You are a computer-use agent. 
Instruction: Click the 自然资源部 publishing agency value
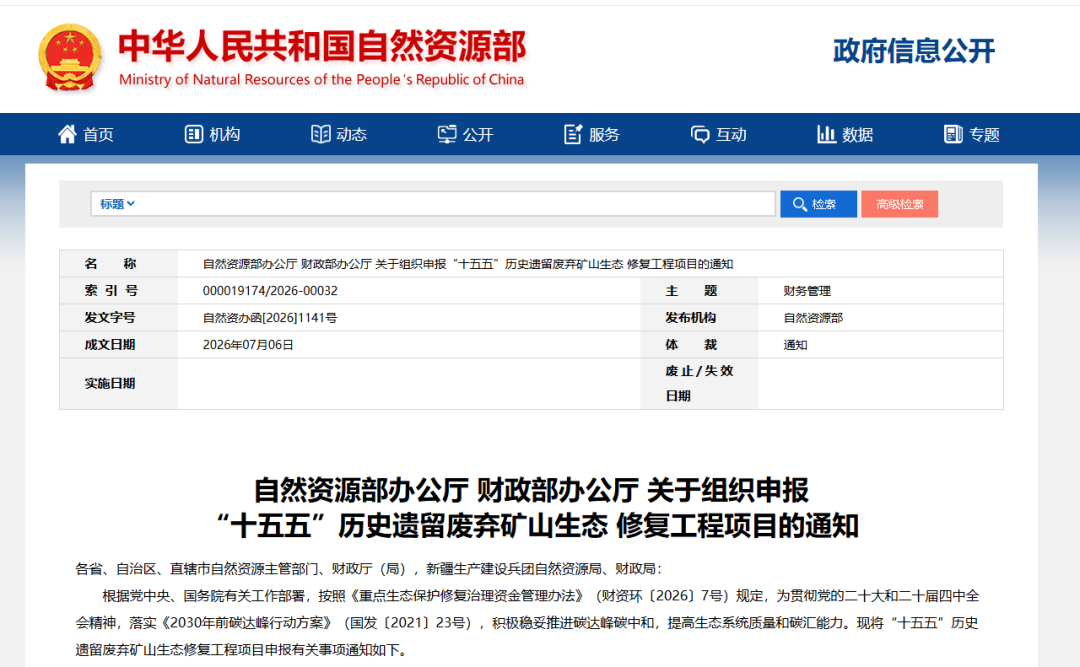(x=813, y=318)
